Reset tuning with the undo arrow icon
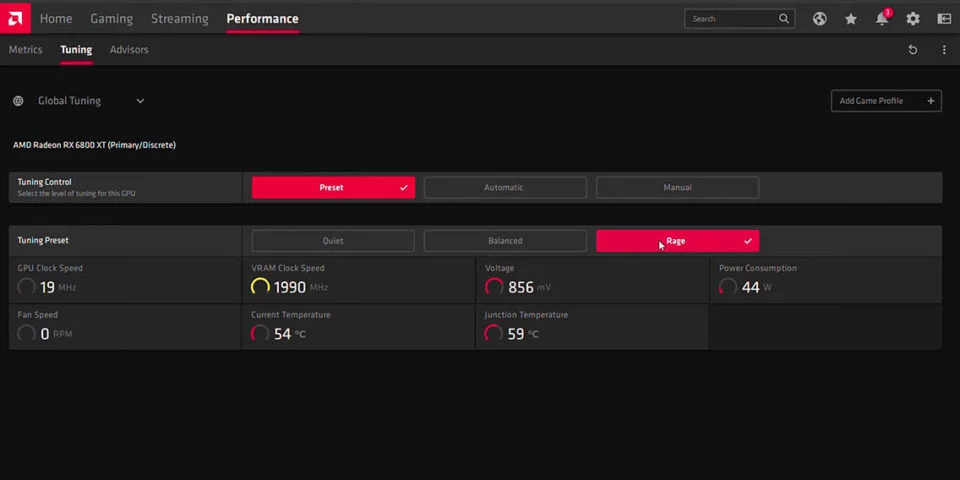This screenshot has height=480, width=960. (x=913, y=50)
